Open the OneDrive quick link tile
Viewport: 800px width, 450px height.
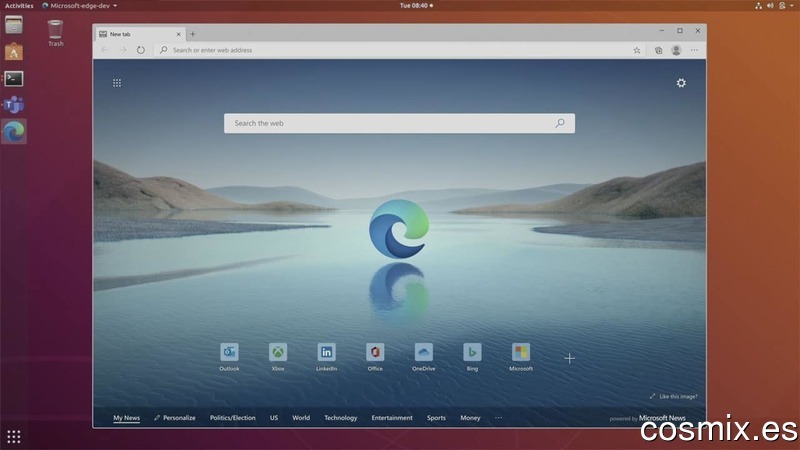click(423, 356)
